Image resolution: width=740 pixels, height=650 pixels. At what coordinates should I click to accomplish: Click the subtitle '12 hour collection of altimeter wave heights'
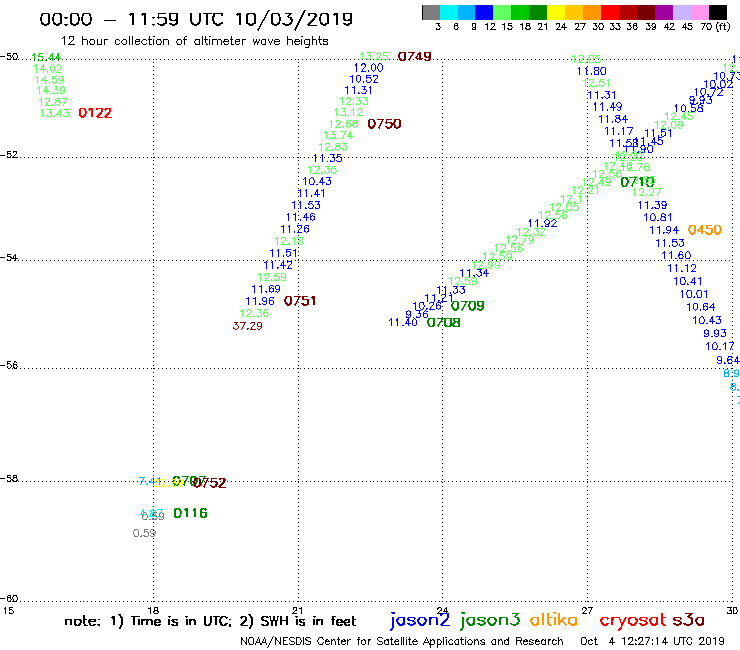pos(194,41)
